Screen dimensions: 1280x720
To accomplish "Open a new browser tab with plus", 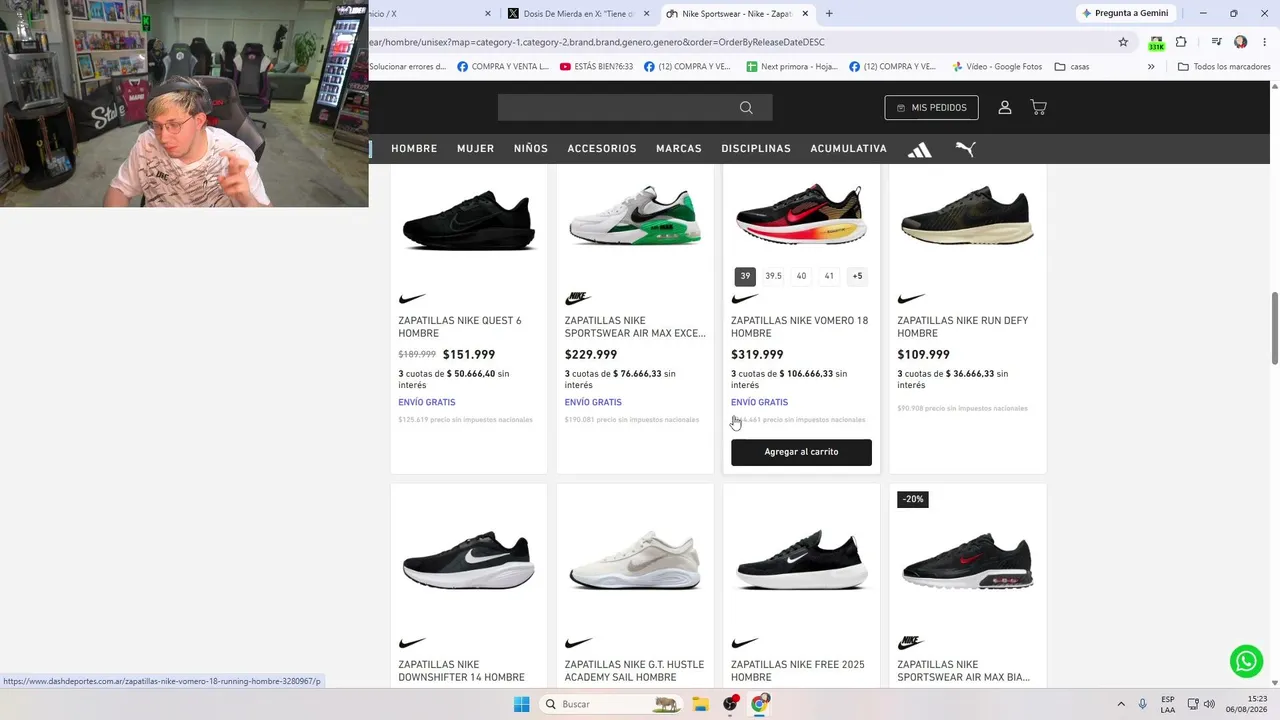I will (829, 13).
